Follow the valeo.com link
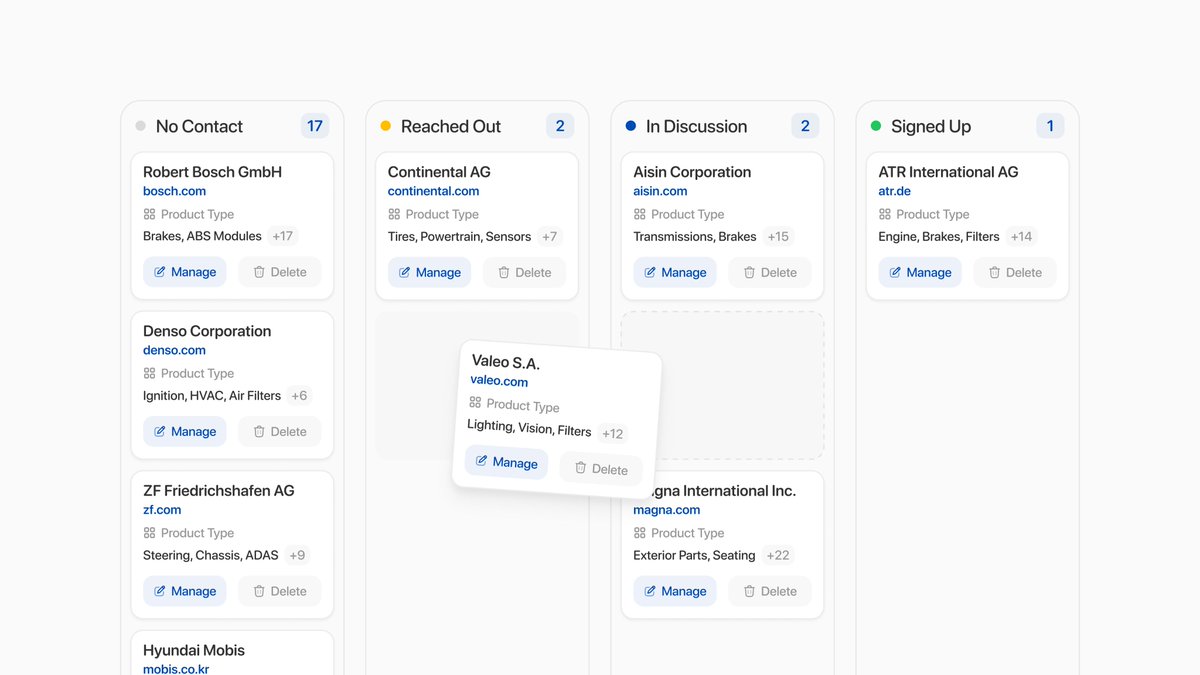Viewport: 1200px width, 675px height. 499,381
